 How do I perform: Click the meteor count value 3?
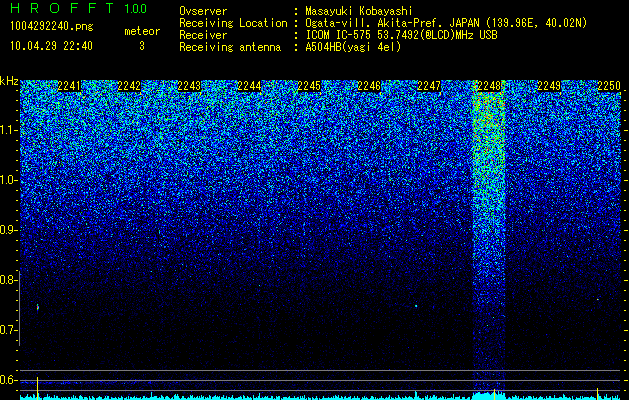coord(142,46)
